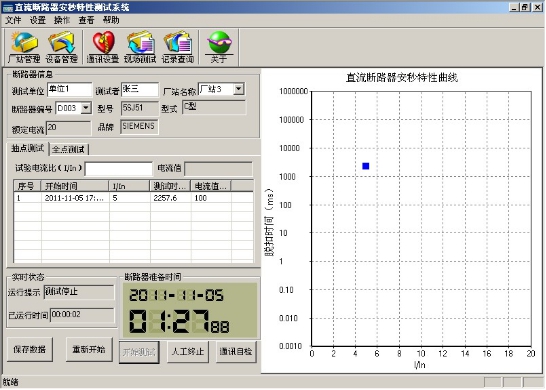Open the 设置 menu

tap(37, 20)
